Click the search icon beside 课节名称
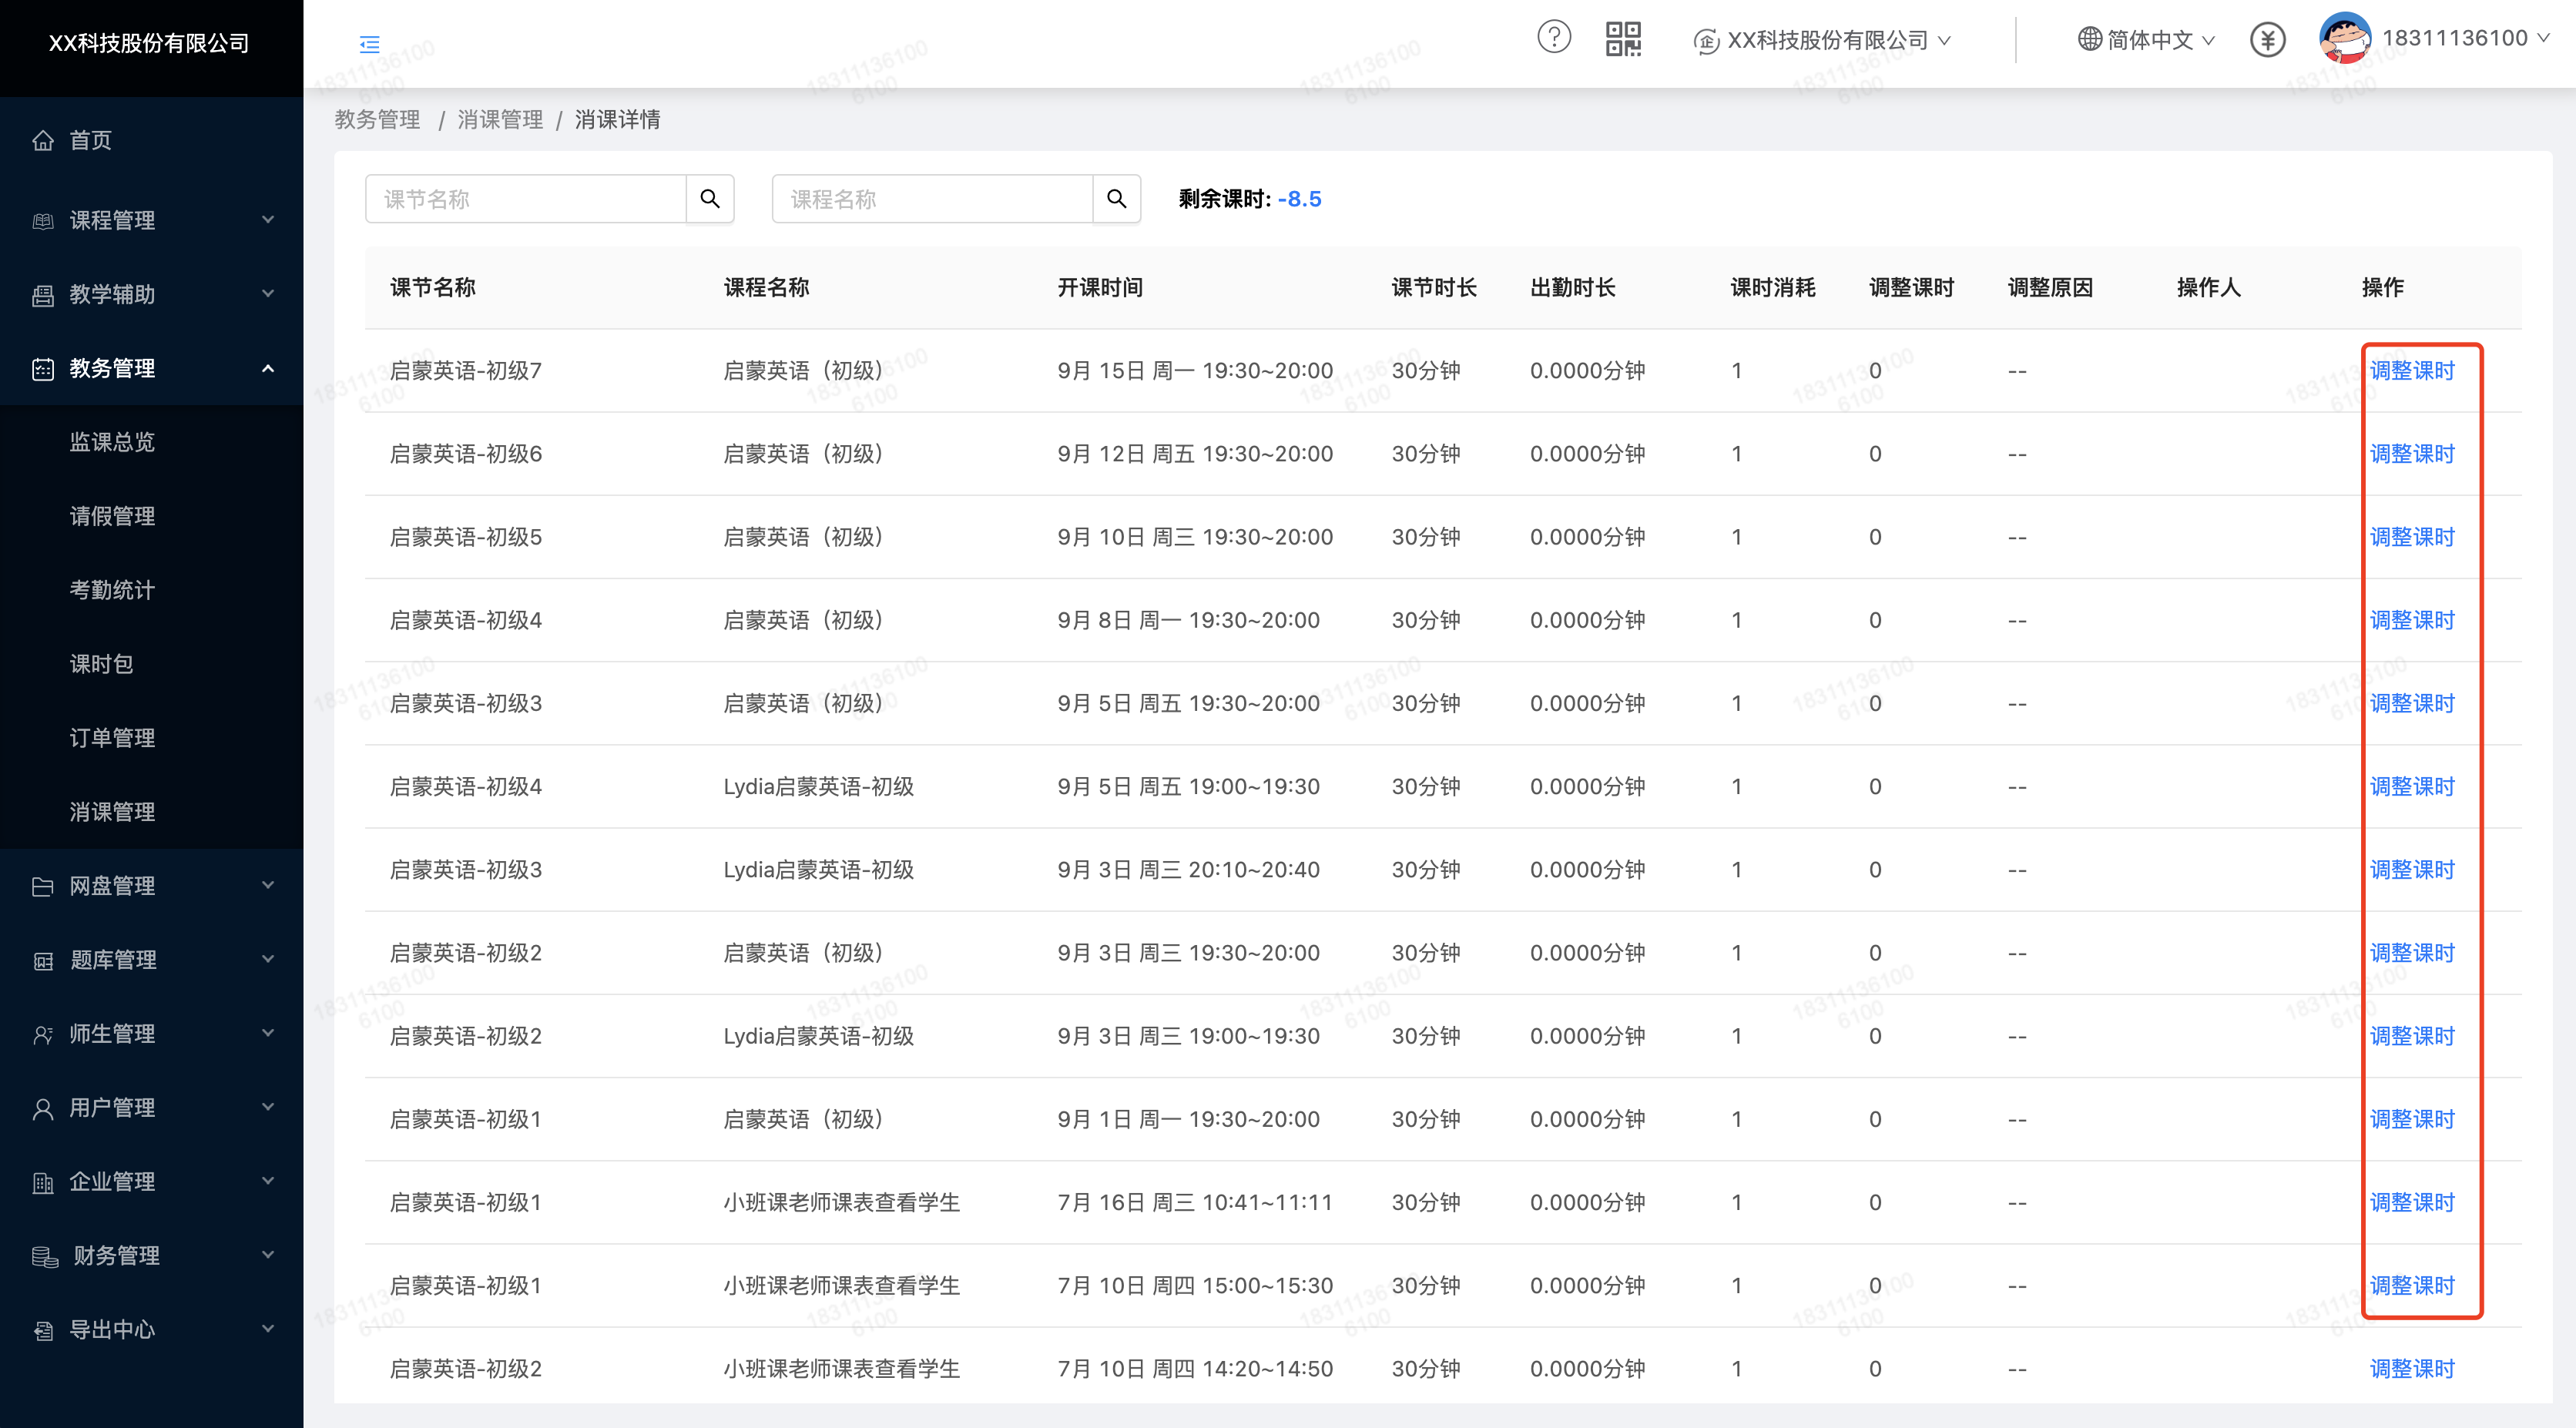The height and width of the screenshot is (1428, 2576). (x=710, y=199)
